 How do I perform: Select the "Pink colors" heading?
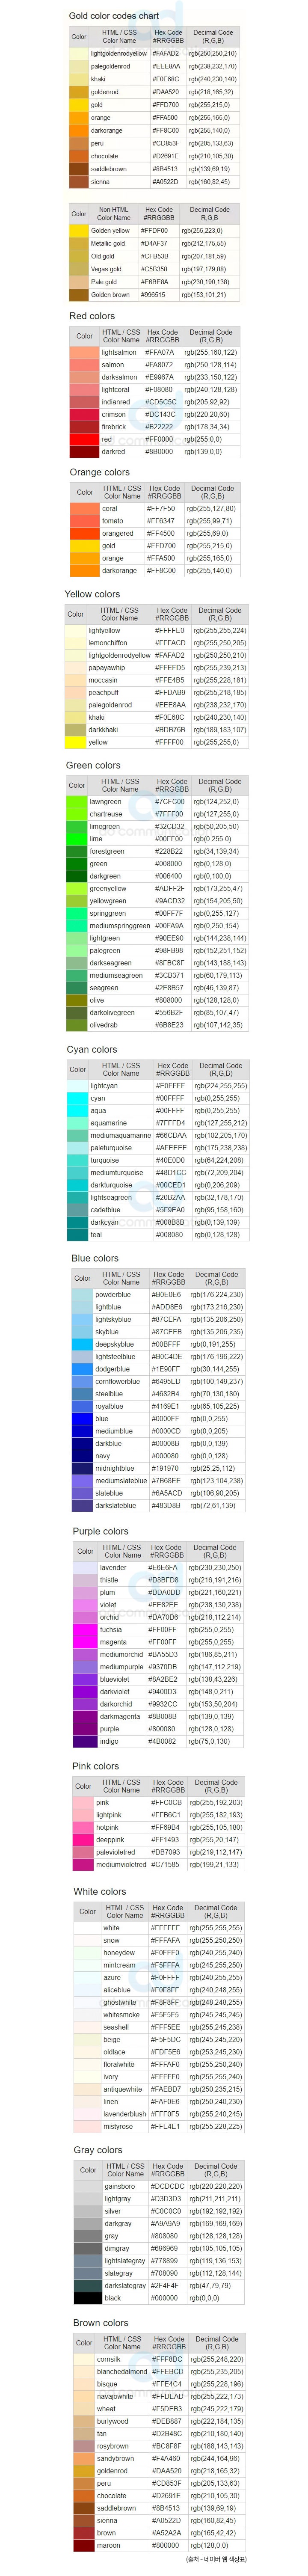click(x=95, y=1766)
